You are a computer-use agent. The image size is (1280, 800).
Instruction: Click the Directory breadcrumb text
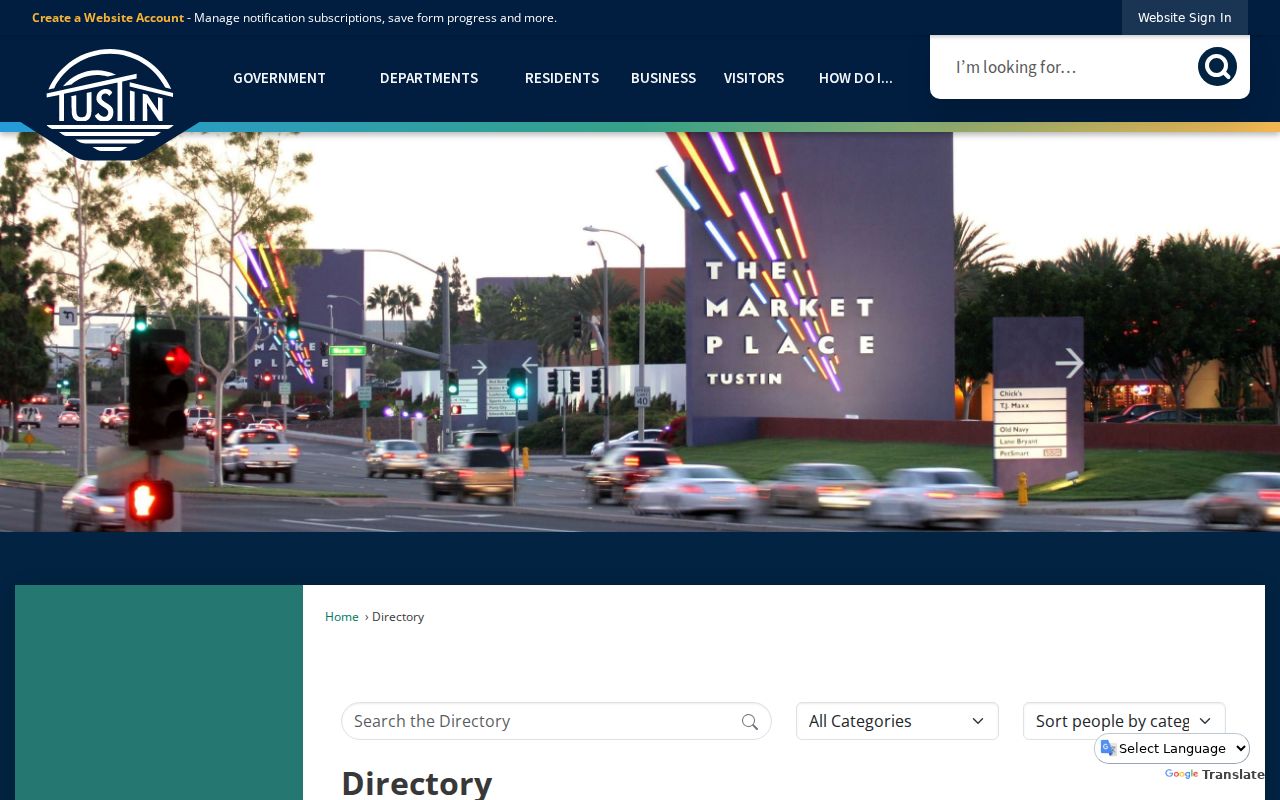(x=398, y=617)
